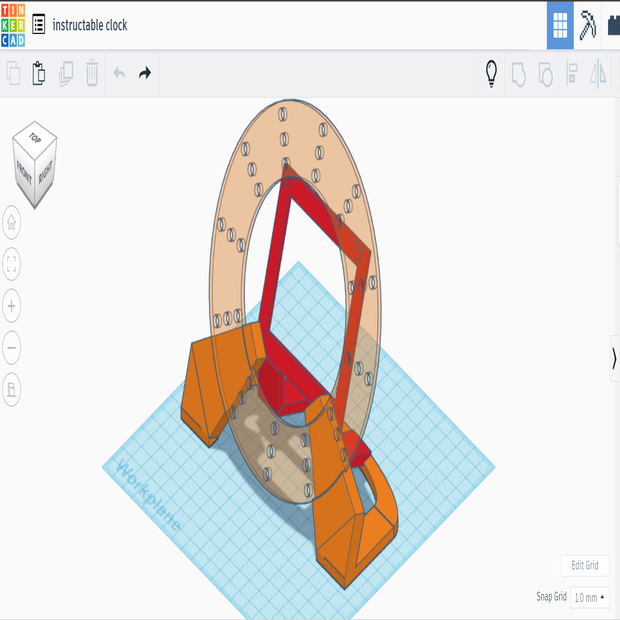620x620 pixels.
Task: Click the copy icon in the toolbar
Action: click(13, 73)
